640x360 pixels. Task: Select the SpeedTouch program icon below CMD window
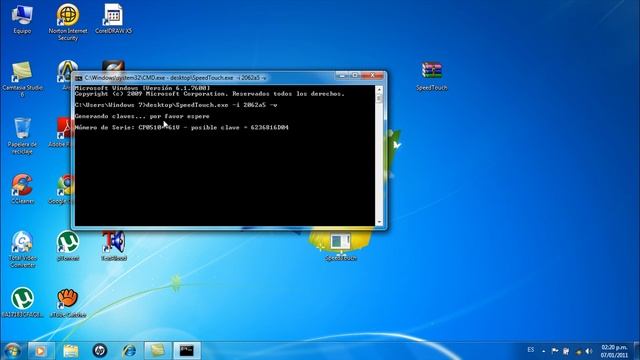coord(341,247)
